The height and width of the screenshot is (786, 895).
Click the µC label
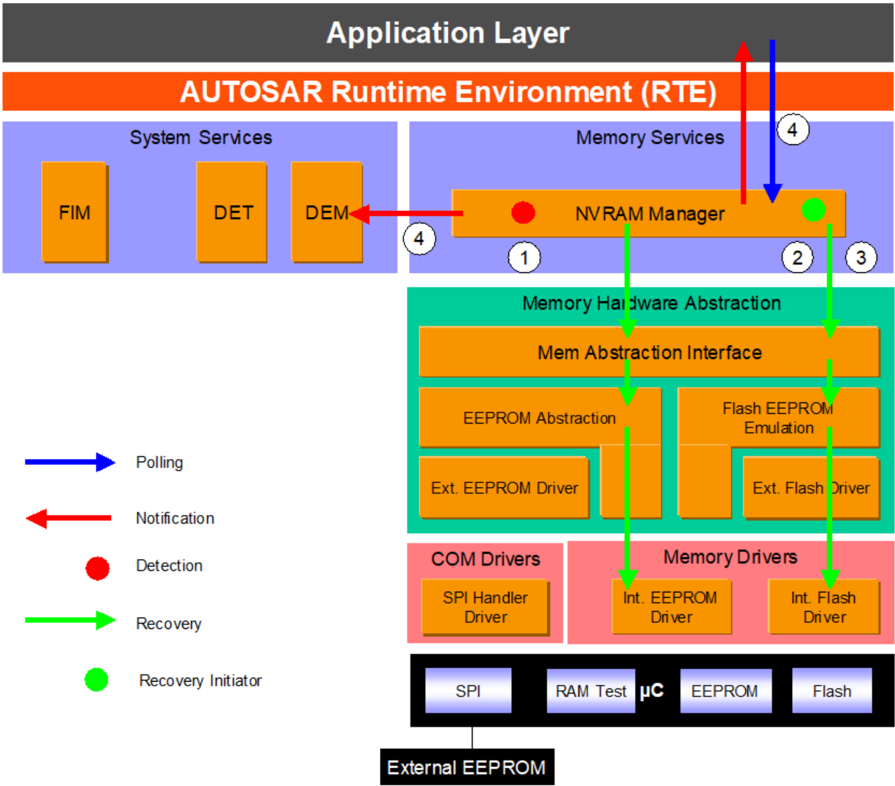651,691
